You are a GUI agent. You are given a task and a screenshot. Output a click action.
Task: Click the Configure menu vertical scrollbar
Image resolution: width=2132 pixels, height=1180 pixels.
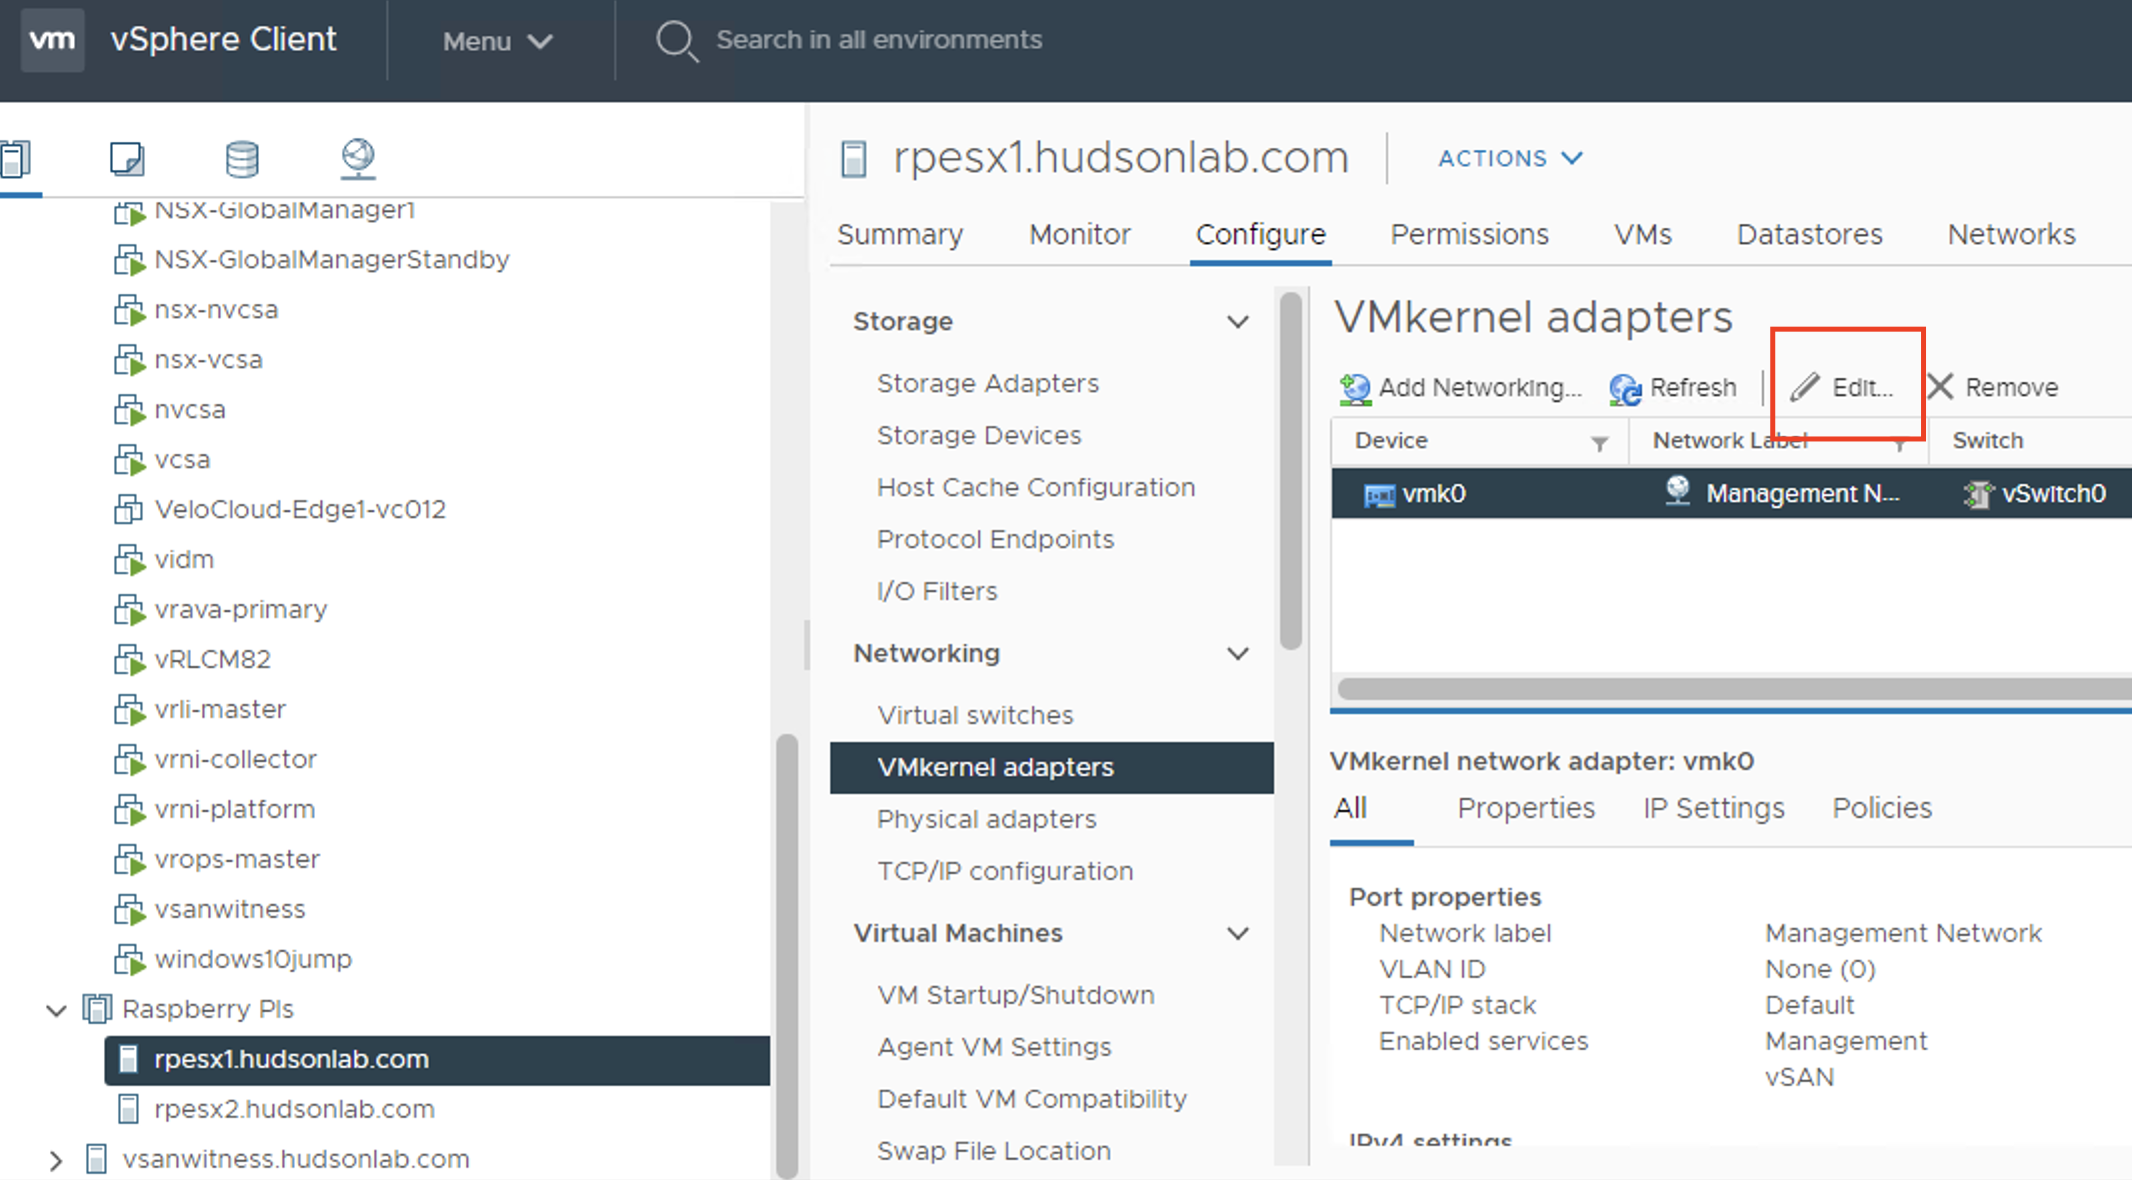click(1291, 470)
